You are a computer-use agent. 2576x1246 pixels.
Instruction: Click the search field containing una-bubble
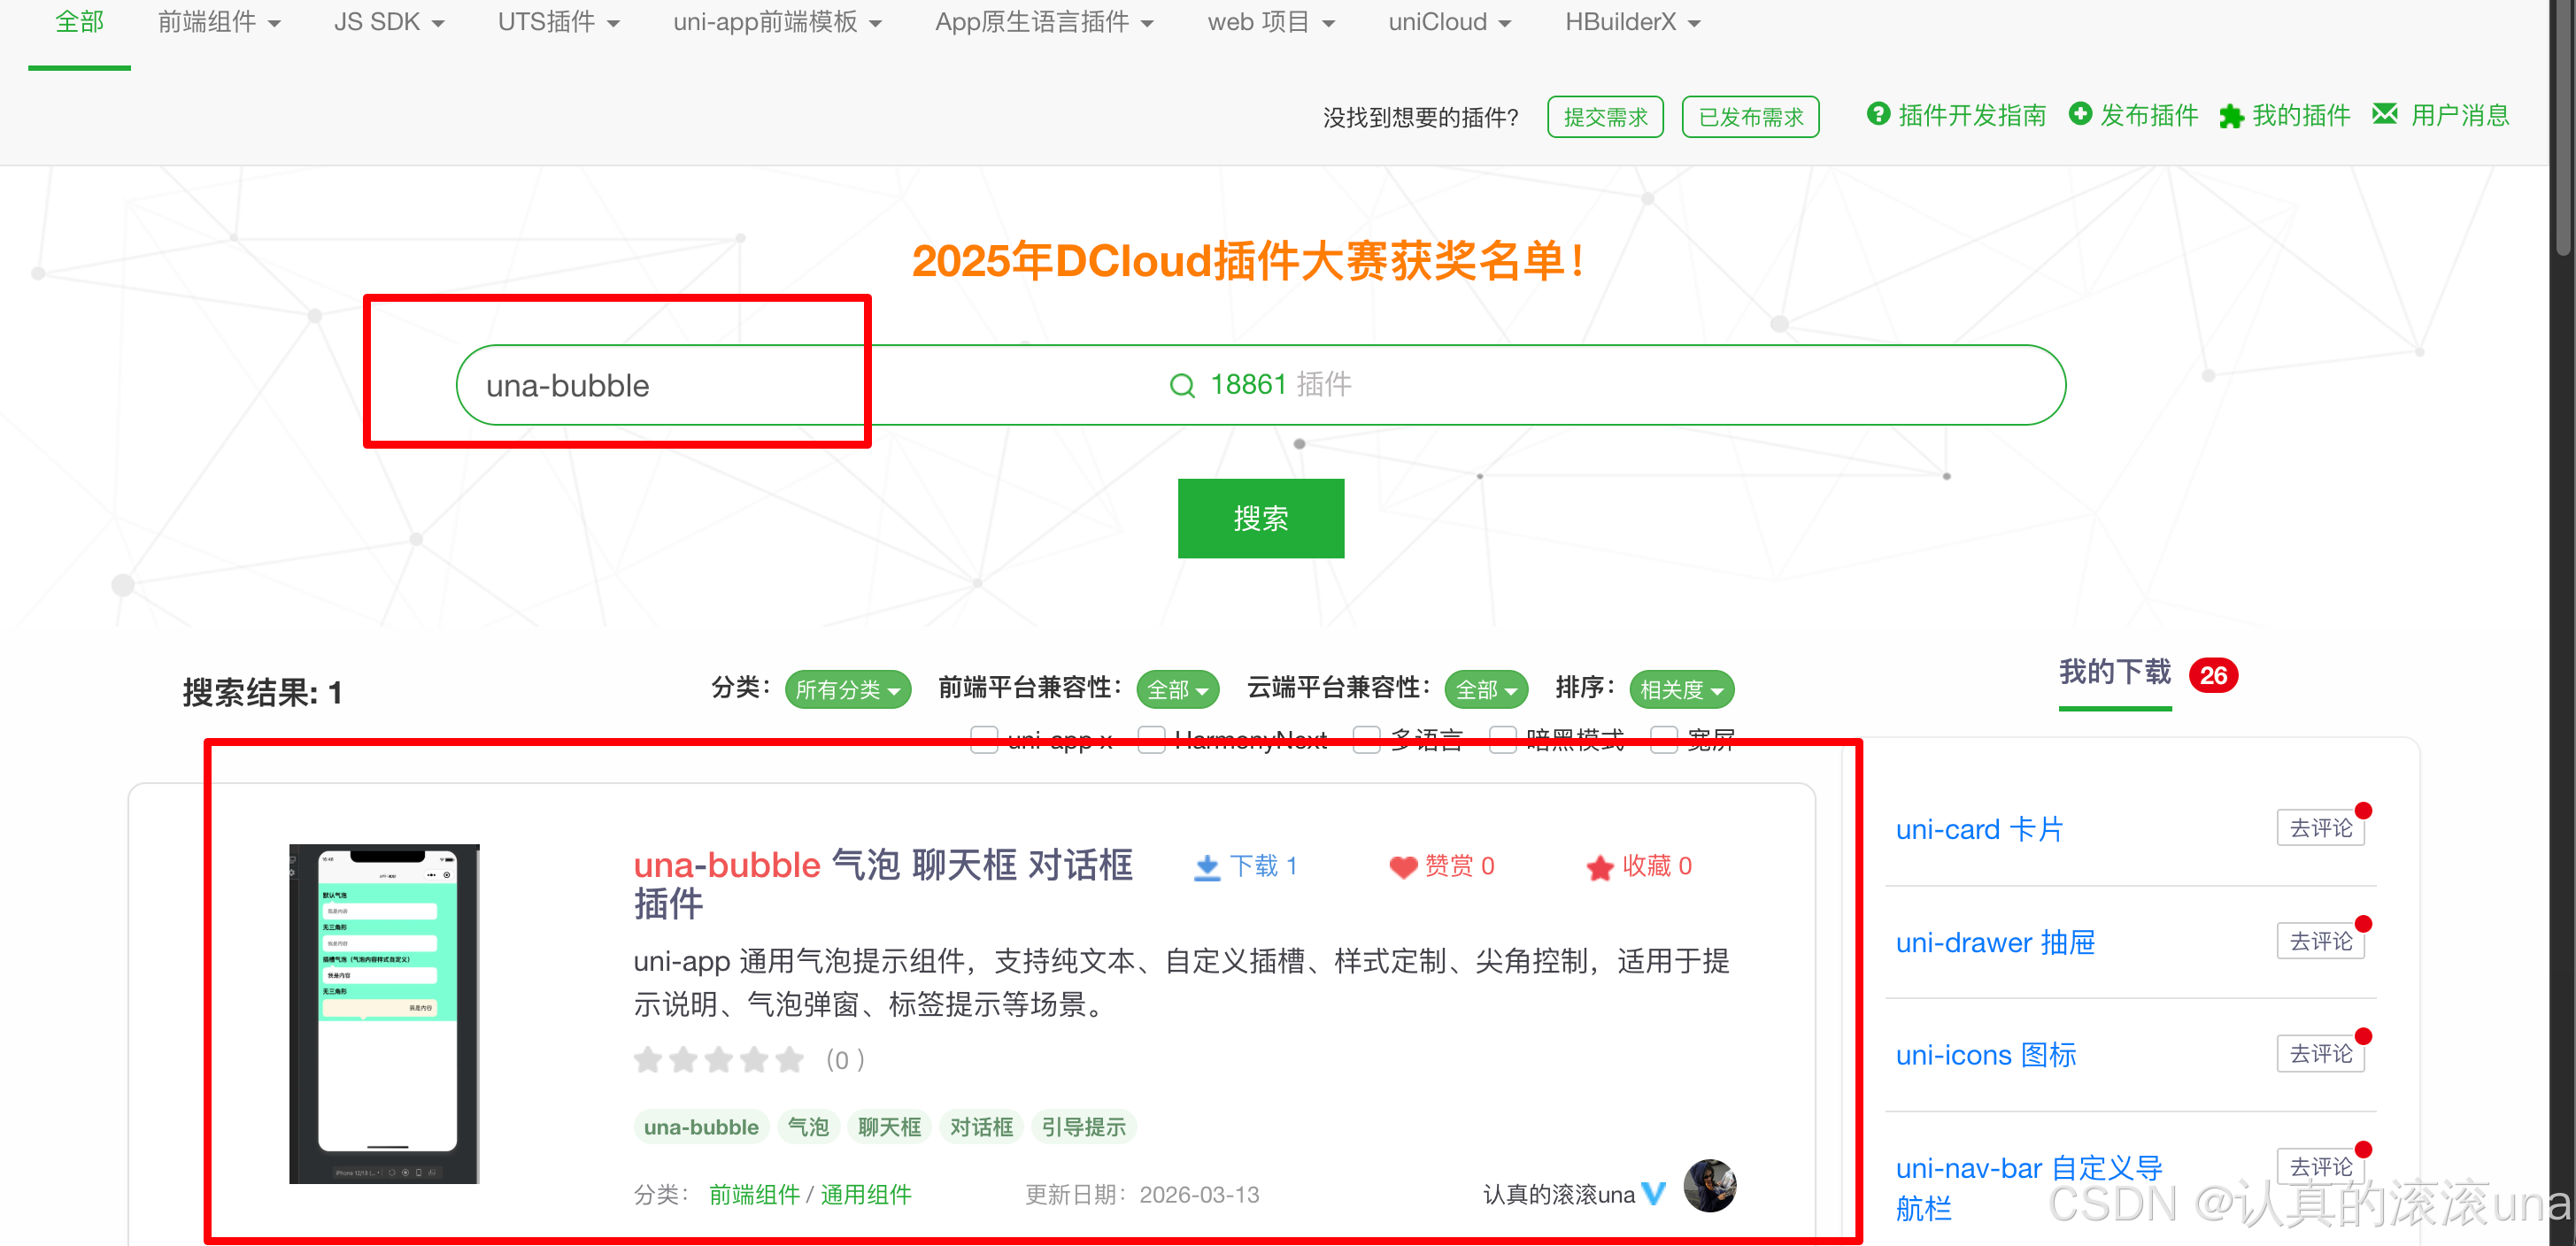(x=1261, y=385)
